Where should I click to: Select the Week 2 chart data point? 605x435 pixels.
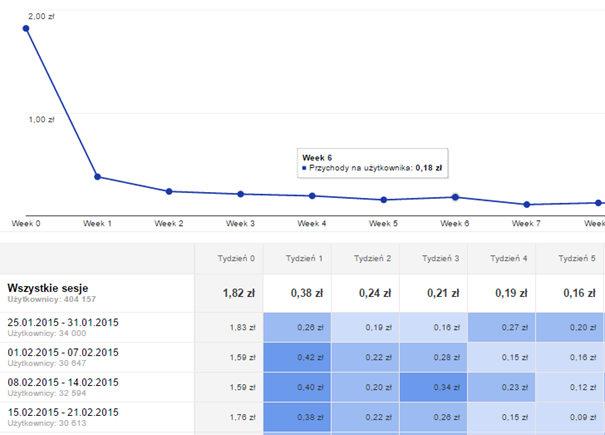[168, 191]
